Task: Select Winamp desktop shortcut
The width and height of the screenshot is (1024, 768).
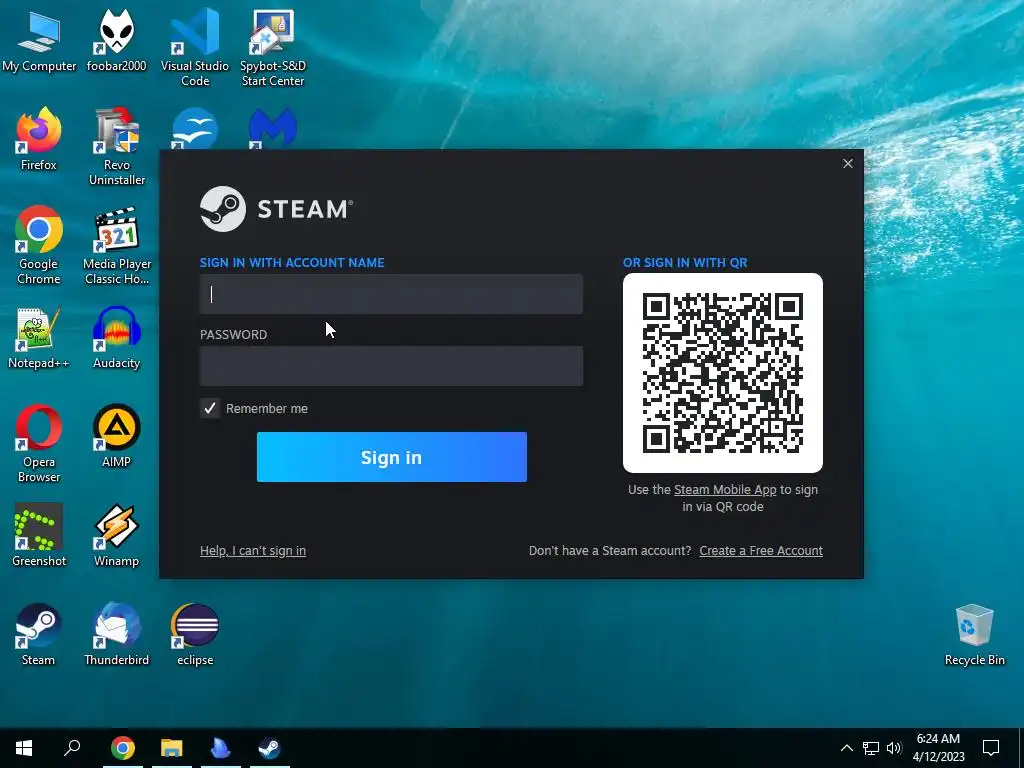Action: [x=116, y=536]
